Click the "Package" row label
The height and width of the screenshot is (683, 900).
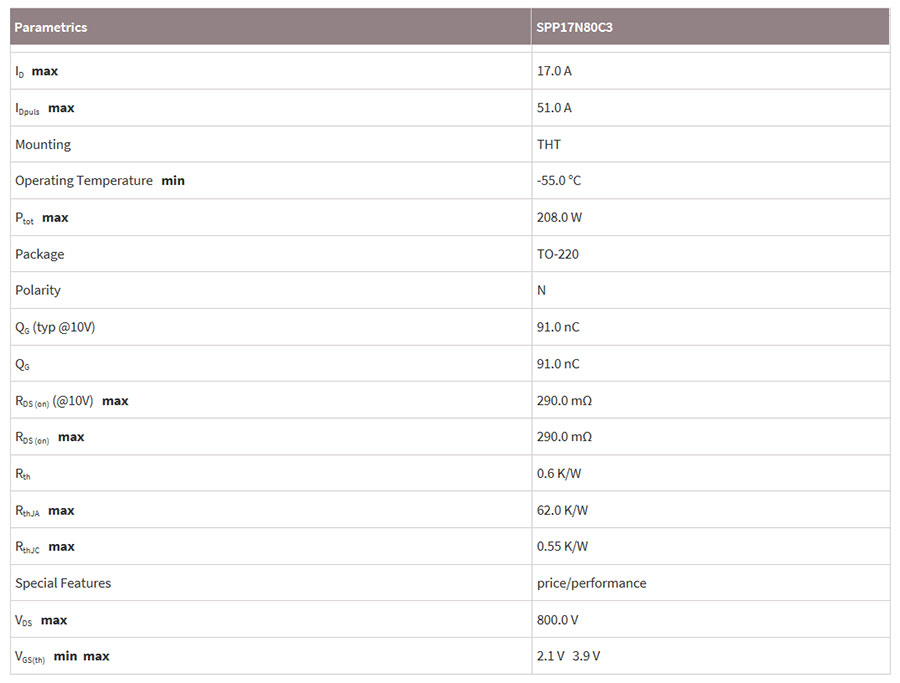click(x=40, y=254)
